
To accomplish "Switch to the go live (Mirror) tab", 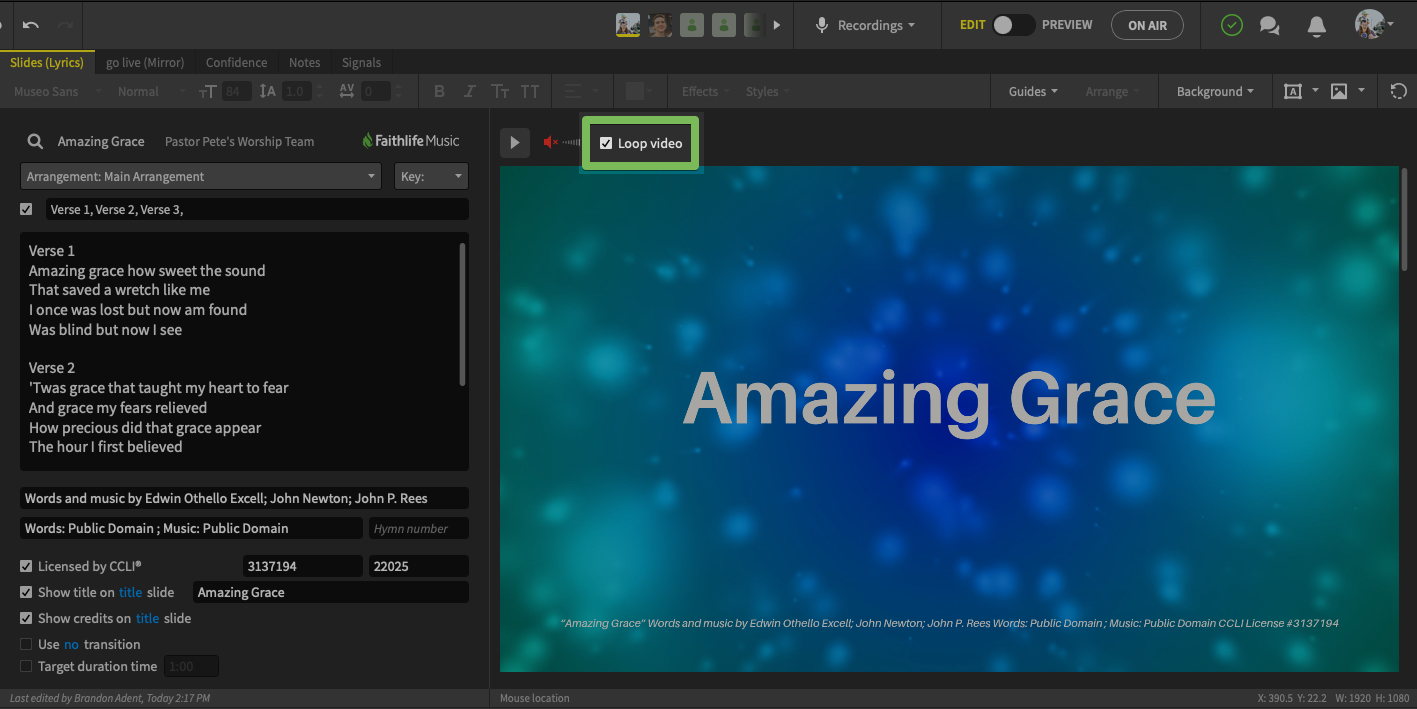I will [x=145, y=62].
